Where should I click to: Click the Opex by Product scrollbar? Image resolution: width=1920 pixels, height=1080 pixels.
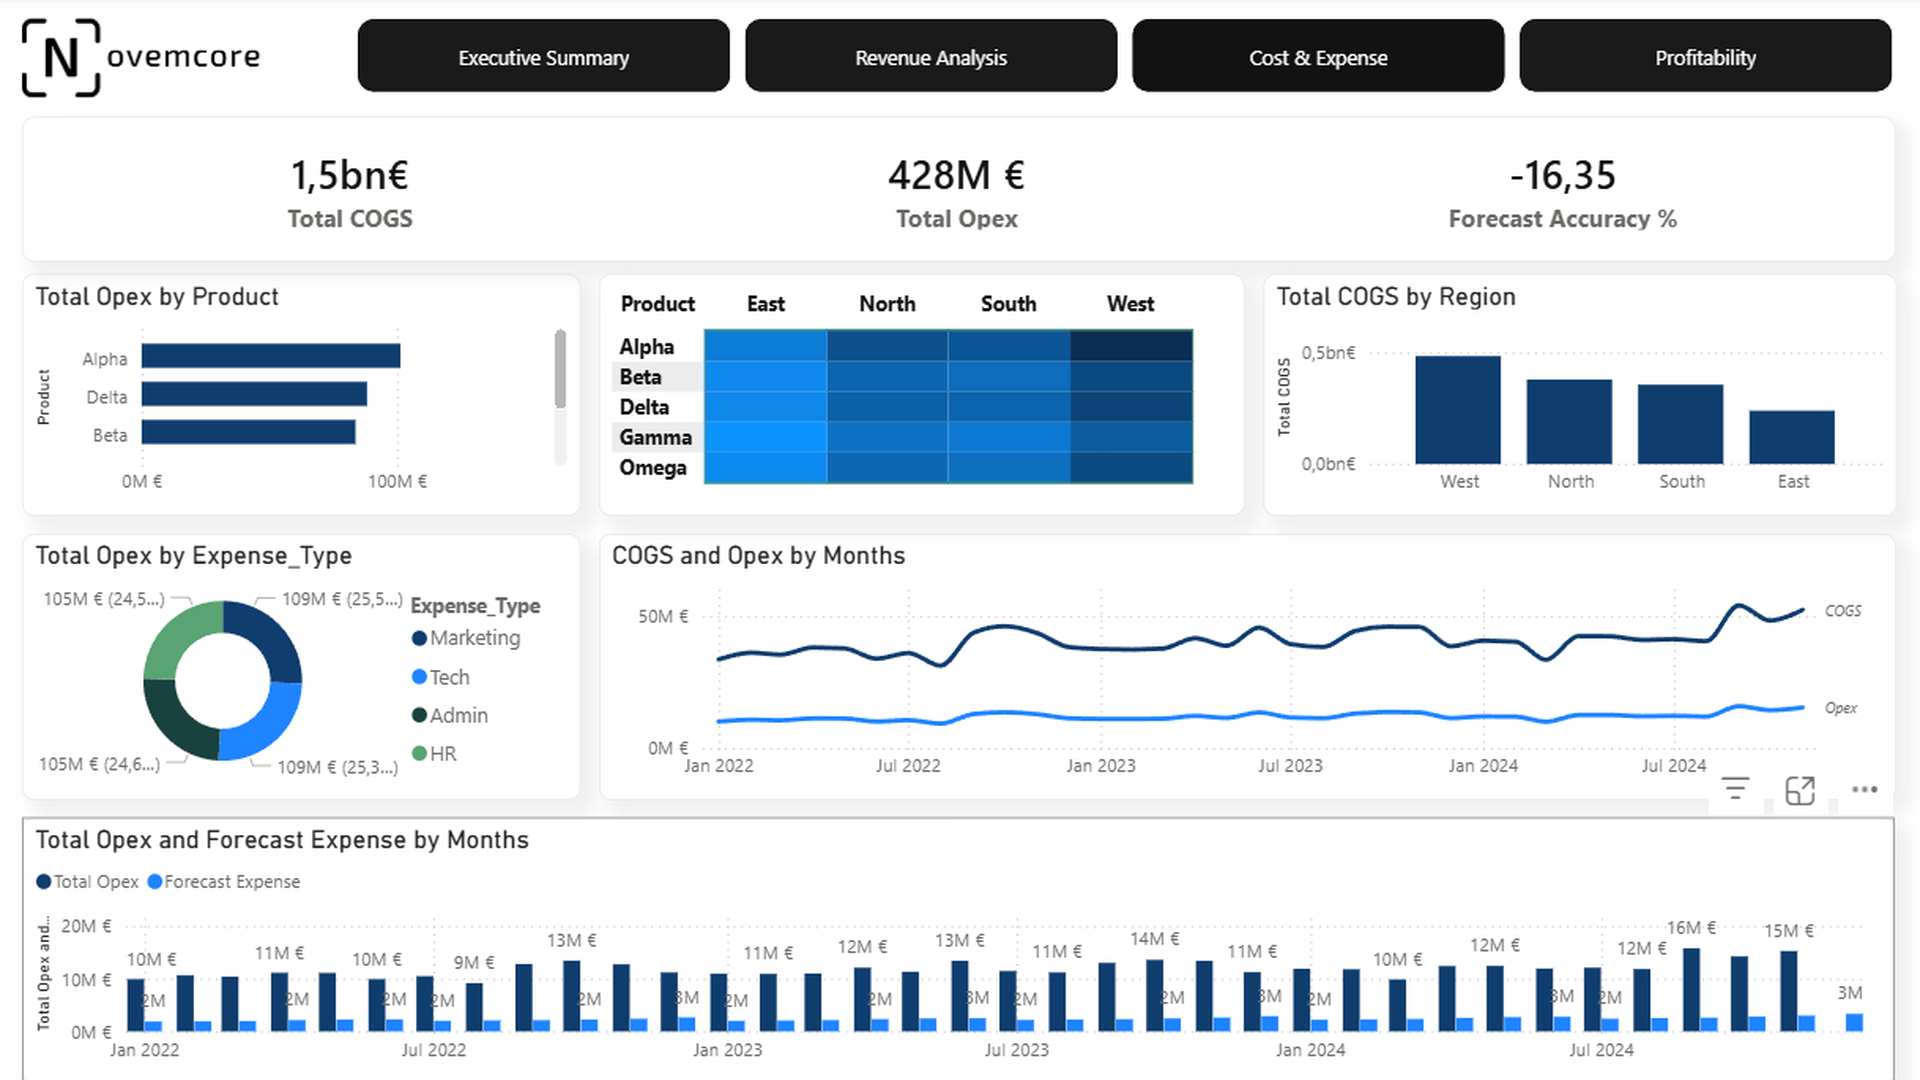point(560,368)
